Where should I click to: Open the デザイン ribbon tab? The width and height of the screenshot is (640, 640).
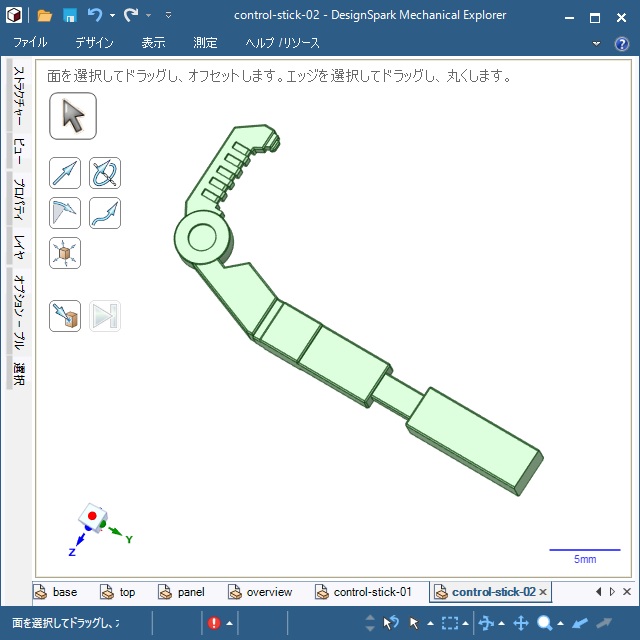[x=94, y=43]
